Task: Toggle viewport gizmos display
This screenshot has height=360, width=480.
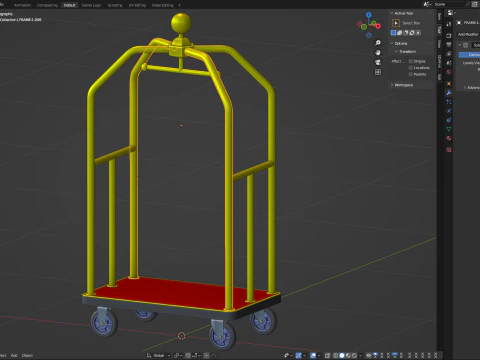Action: point(298,355)
